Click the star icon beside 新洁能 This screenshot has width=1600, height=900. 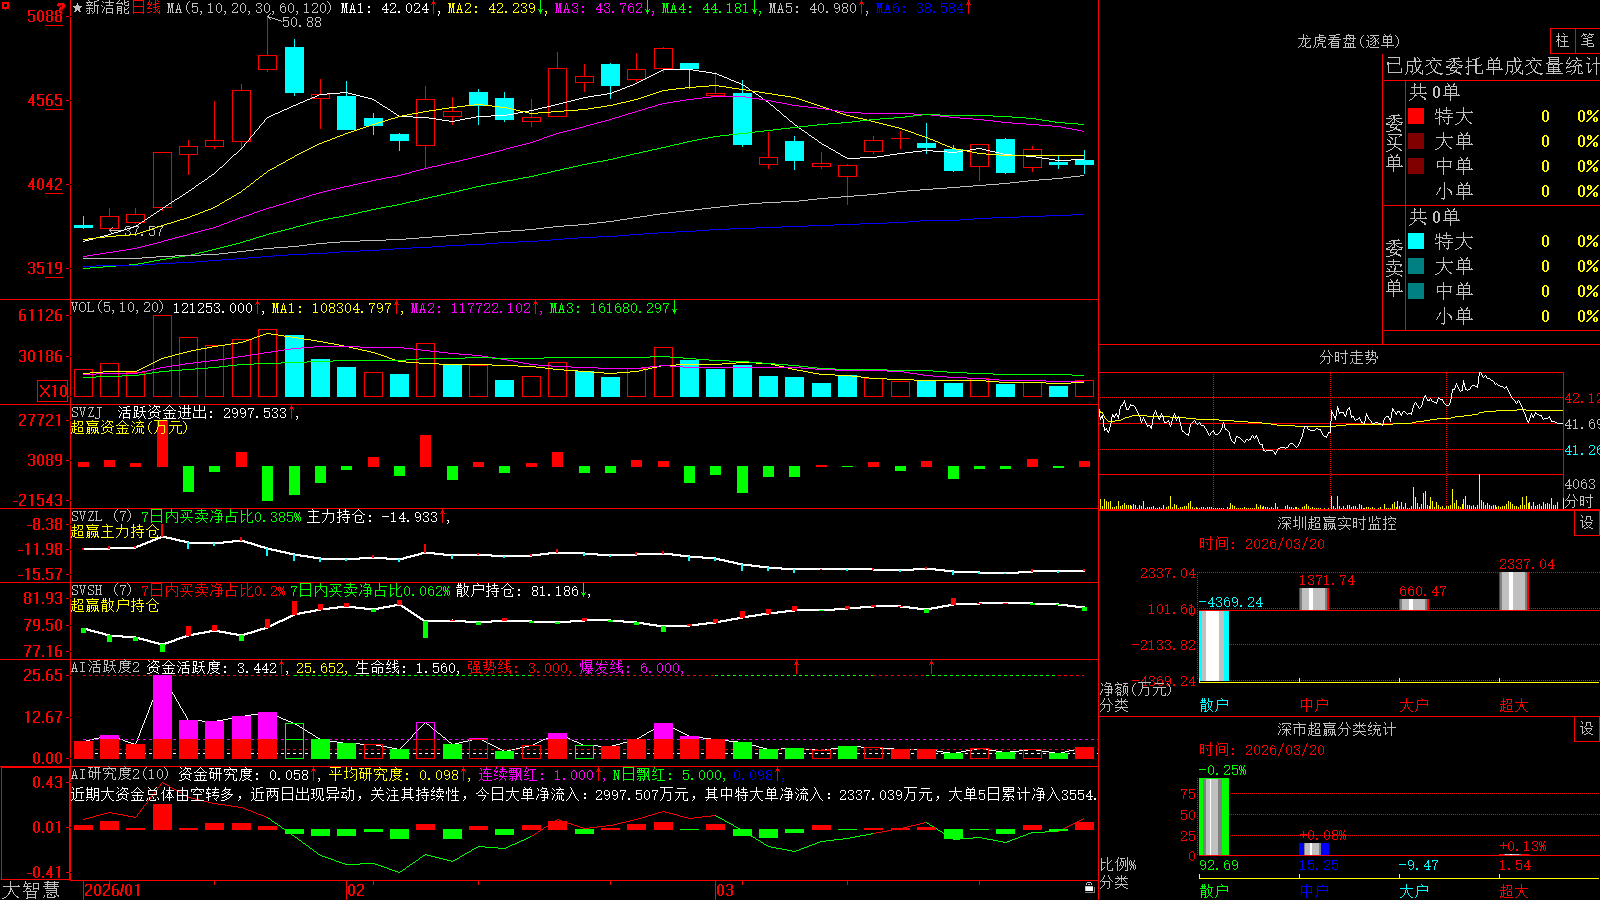78,8
